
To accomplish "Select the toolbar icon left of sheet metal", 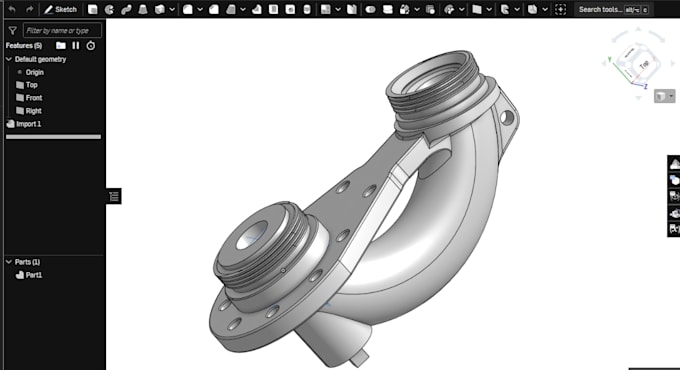I will (505, 9).
